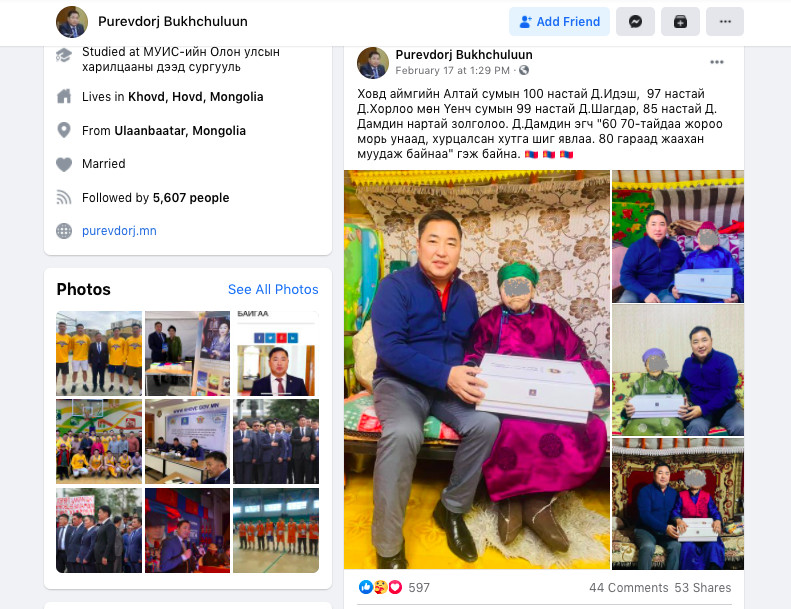Open the Messenger chat icon button
This screenshot has width=791, height=609.
[635, 22]
